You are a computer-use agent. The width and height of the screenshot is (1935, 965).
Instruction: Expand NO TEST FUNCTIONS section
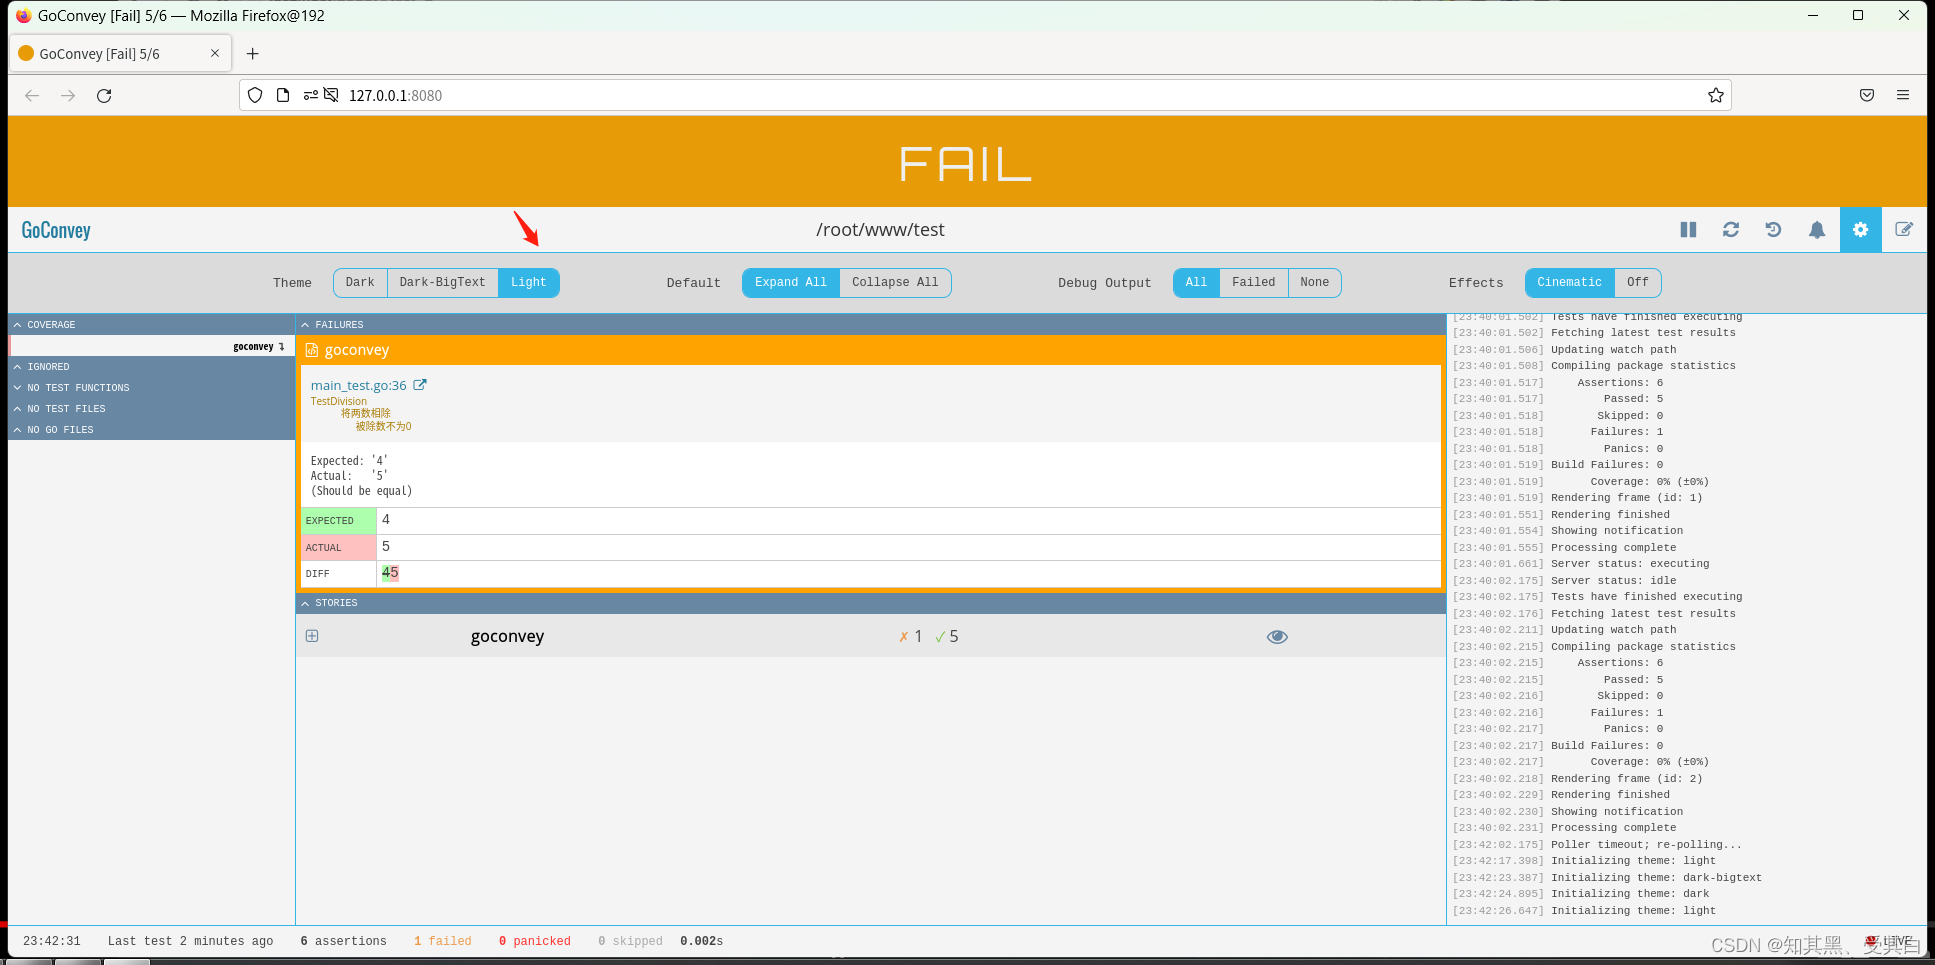152,388
